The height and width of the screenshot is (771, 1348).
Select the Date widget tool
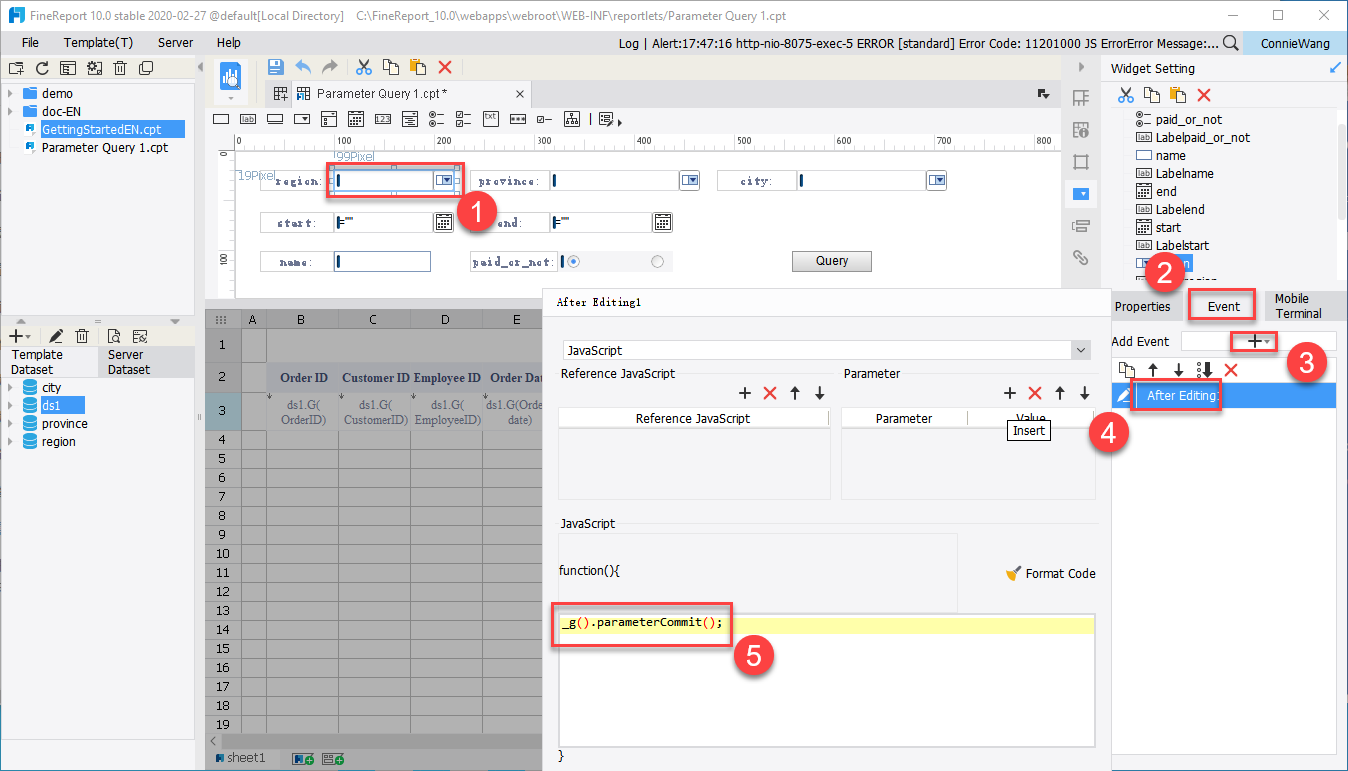click(x=356, y=118)
